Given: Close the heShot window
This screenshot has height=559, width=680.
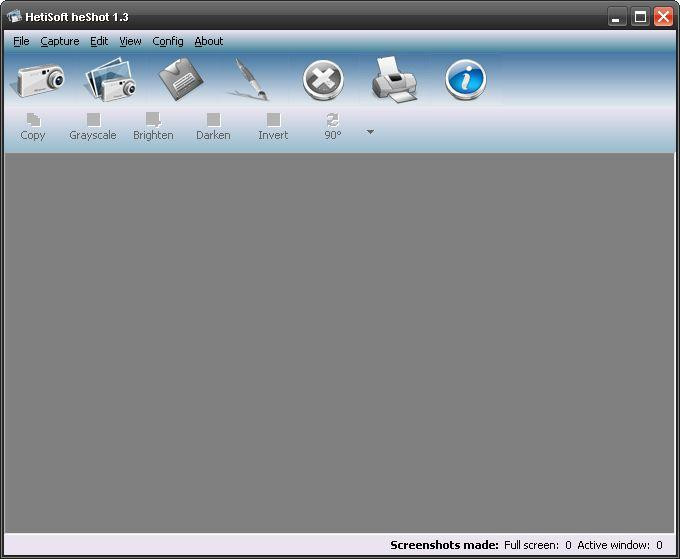Looking at the screenshot, I should [x=664, y=17].
